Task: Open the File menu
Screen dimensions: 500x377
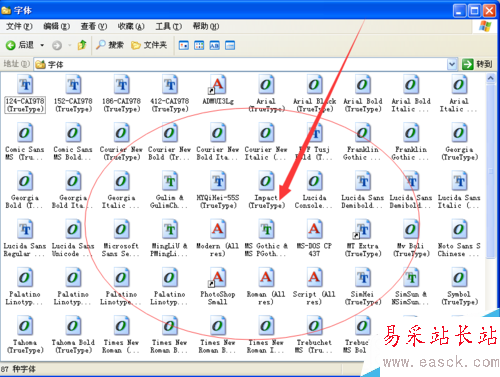Action: pos(19,26)
